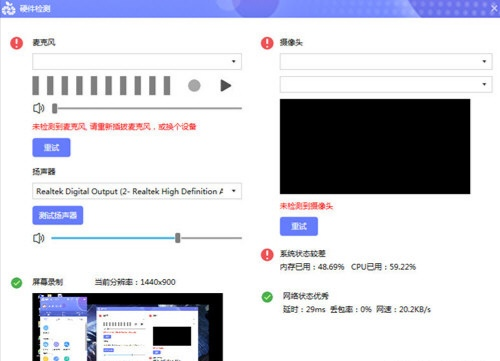The width and height of the screenshot is (500, 361).
Task: Click the microphone volume speaker icon
Action: tap(39, 108)
